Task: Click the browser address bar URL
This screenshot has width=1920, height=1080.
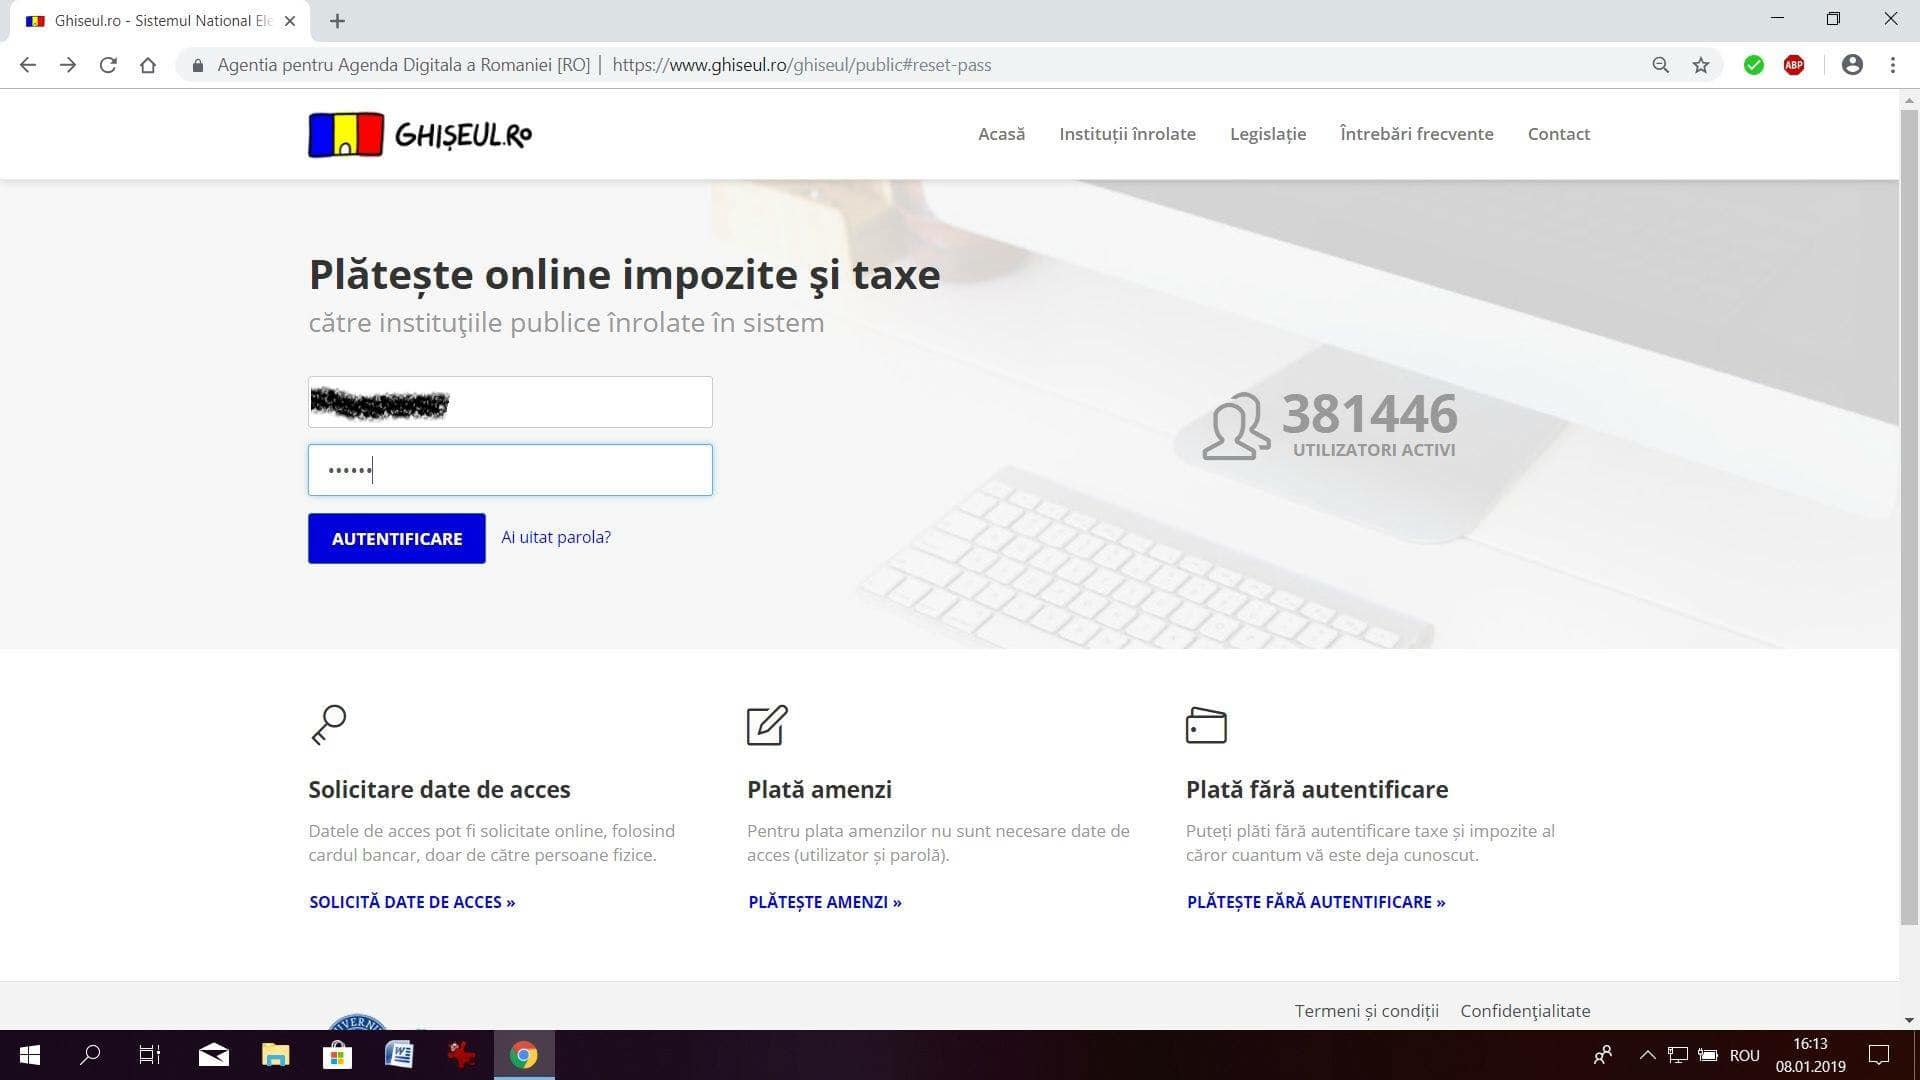Action: tap(801, 65)
